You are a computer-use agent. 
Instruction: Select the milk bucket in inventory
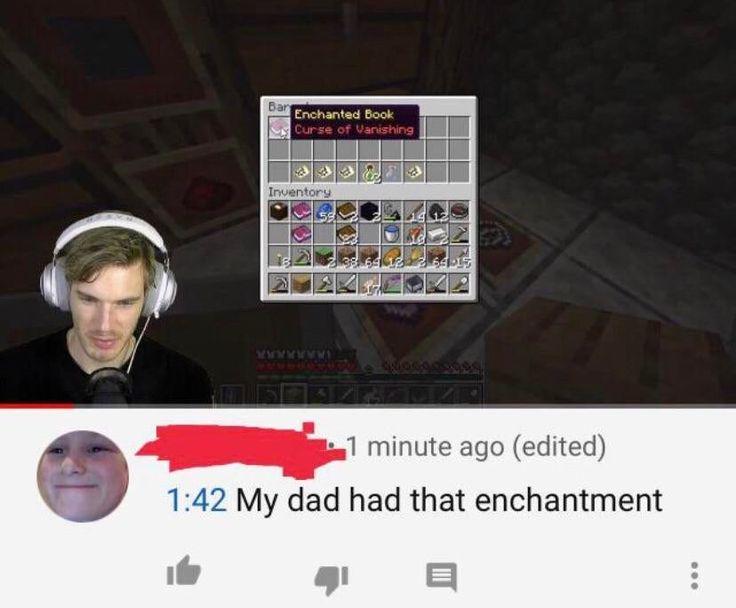tap(391, 233)
